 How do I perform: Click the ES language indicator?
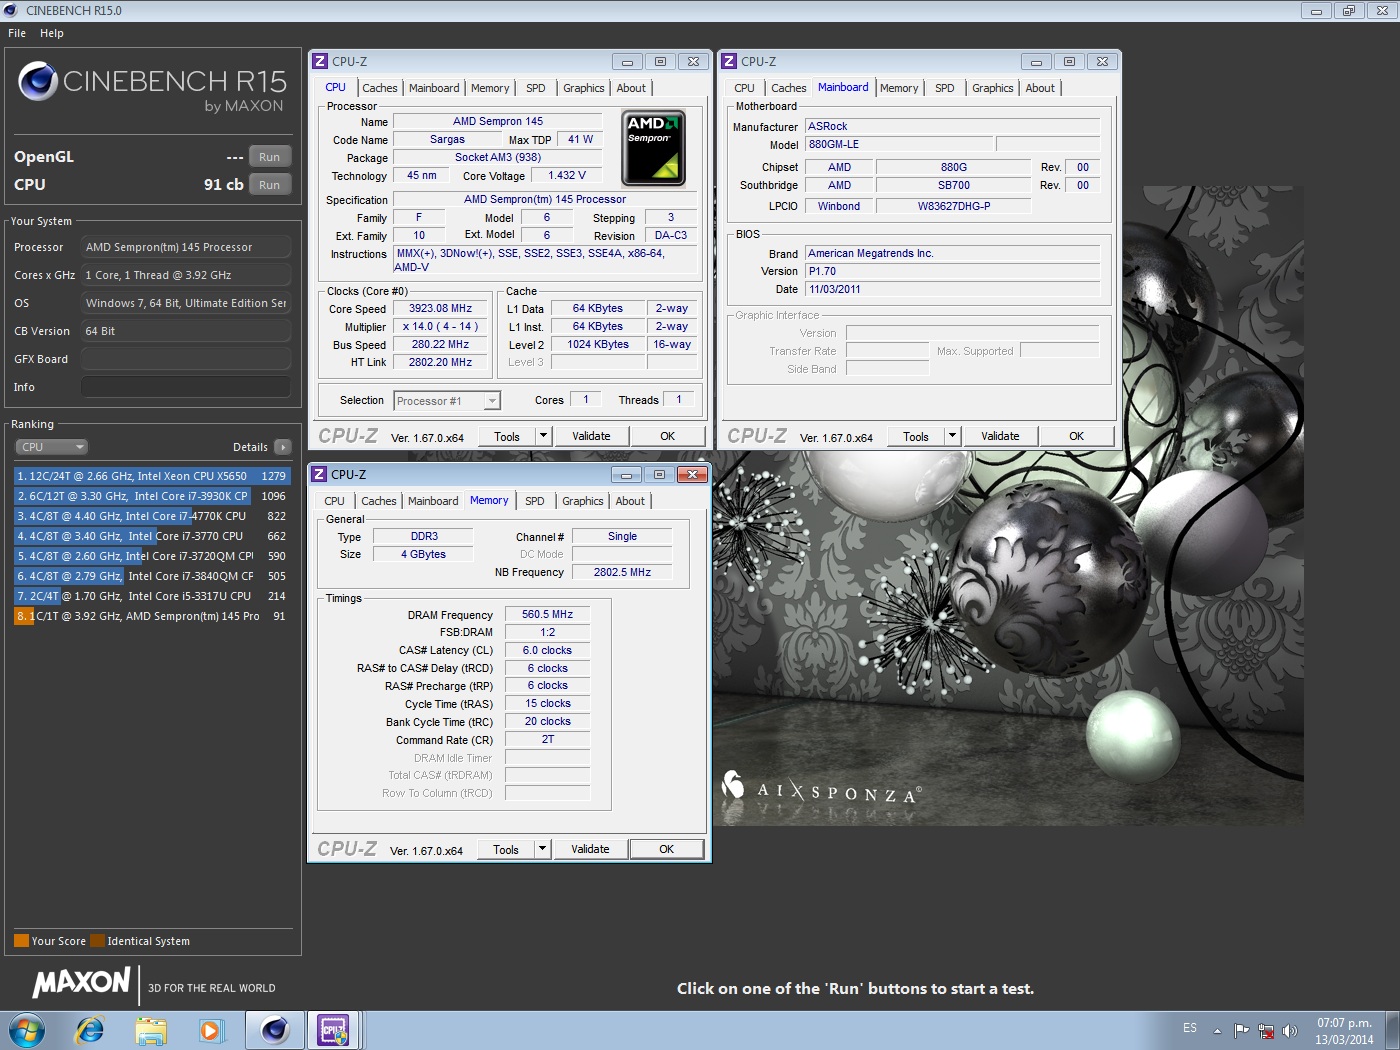(1190, 1028)
